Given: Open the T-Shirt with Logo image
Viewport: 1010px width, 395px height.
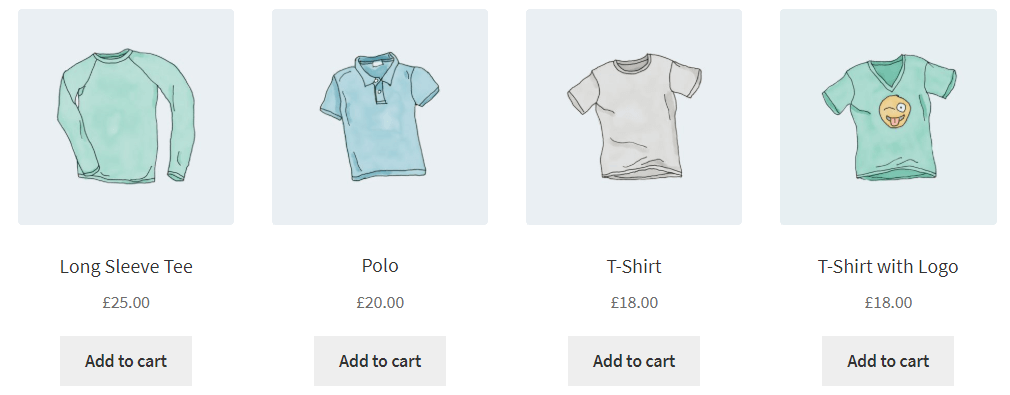Looking at the screenshot, I should [x=888, y=117].
